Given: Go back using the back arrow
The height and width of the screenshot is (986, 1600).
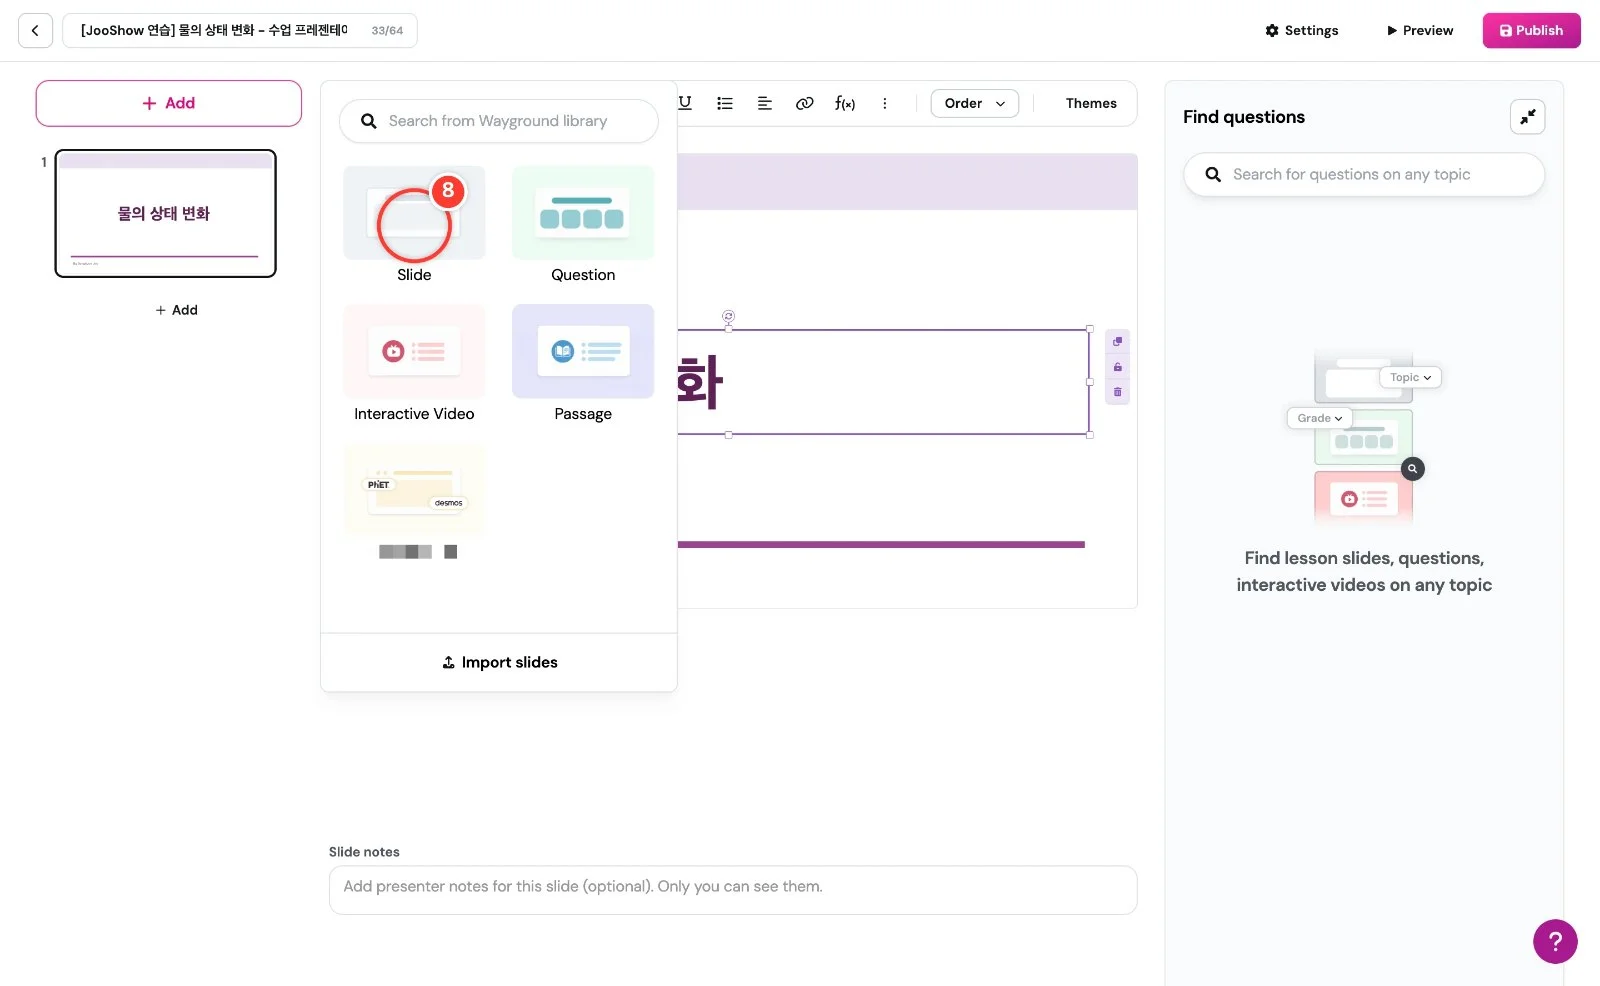Looking at the screenshot, I should click(x=35, y=31).
